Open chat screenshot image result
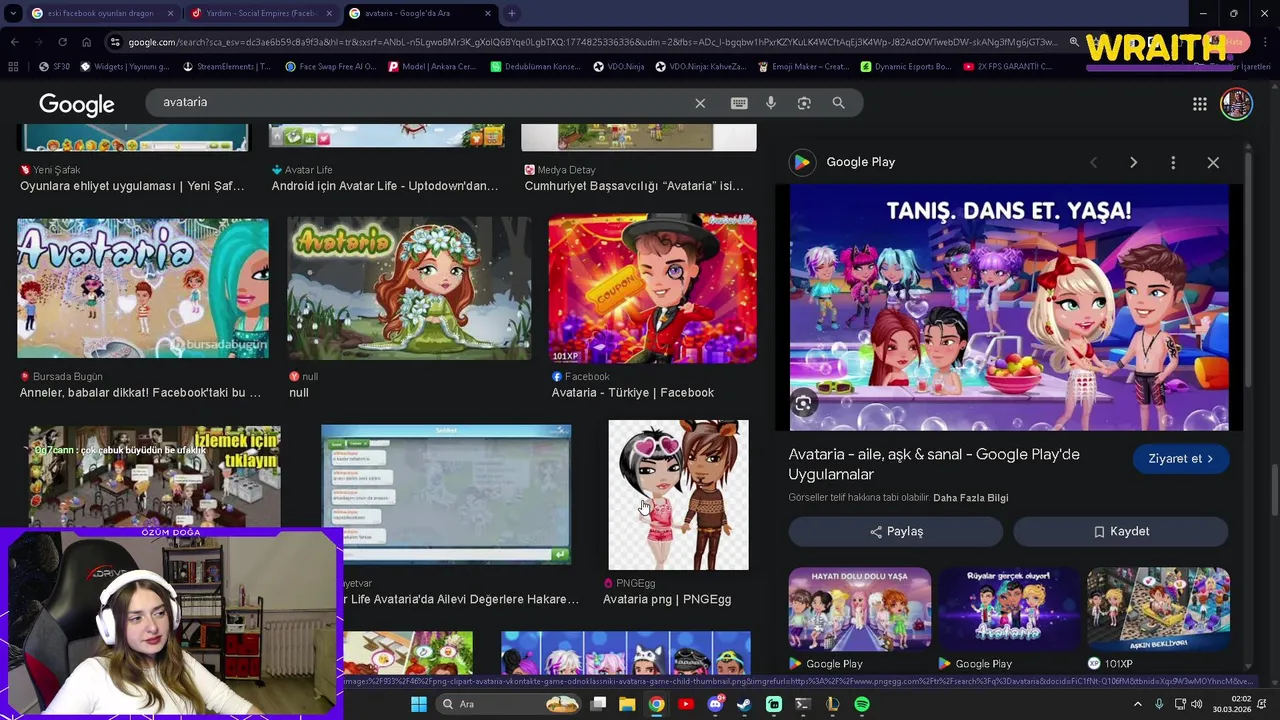Viewport: 1280px width, 720px height. [446, 495]
